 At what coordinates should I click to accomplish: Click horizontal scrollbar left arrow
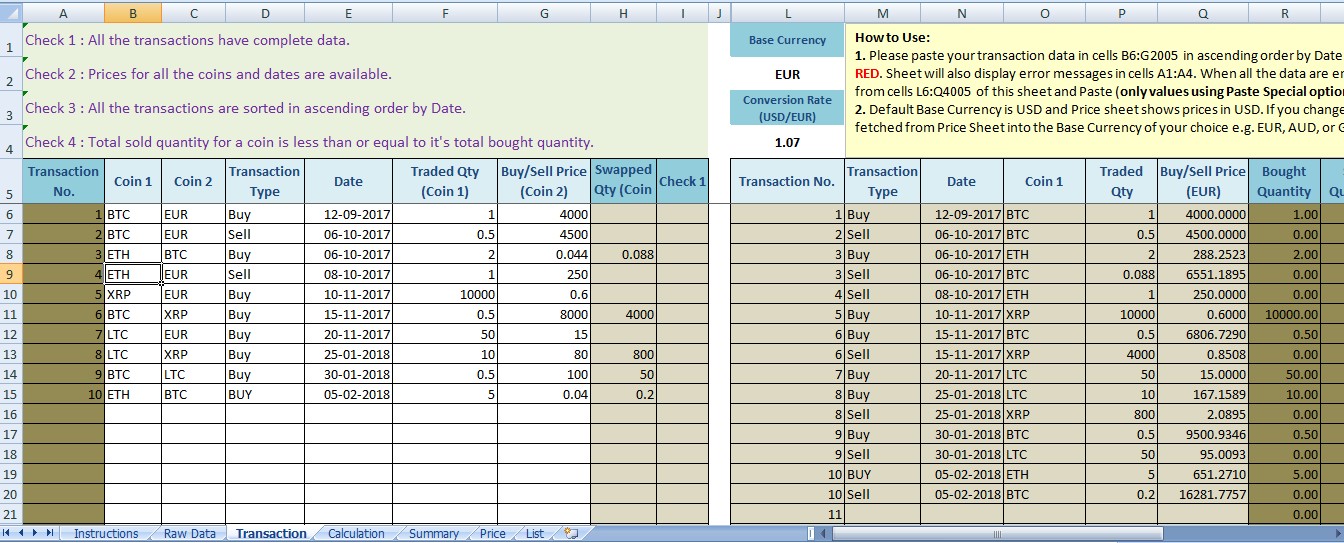[823, 534]
